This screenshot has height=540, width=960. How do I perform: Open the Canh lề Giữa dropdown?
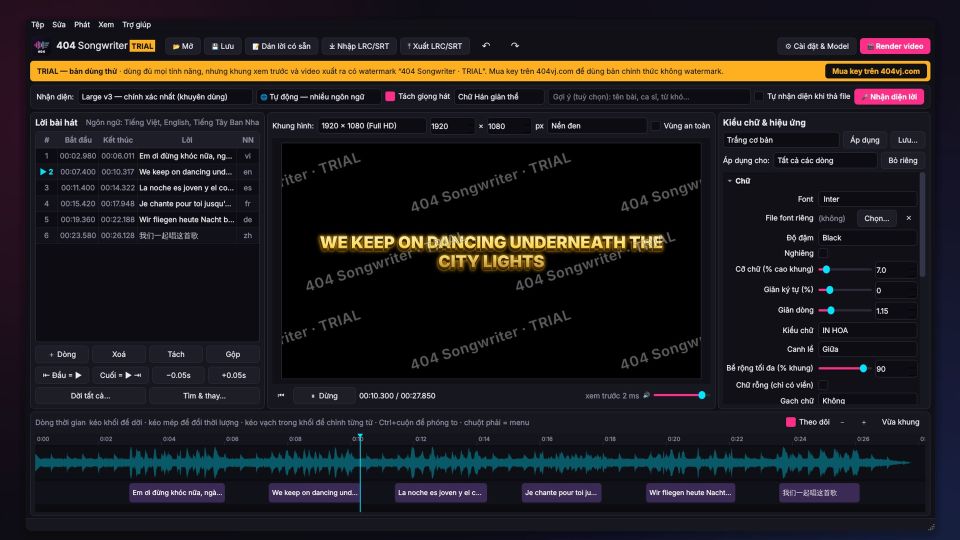pyautogui.click(x=868, y=349)
